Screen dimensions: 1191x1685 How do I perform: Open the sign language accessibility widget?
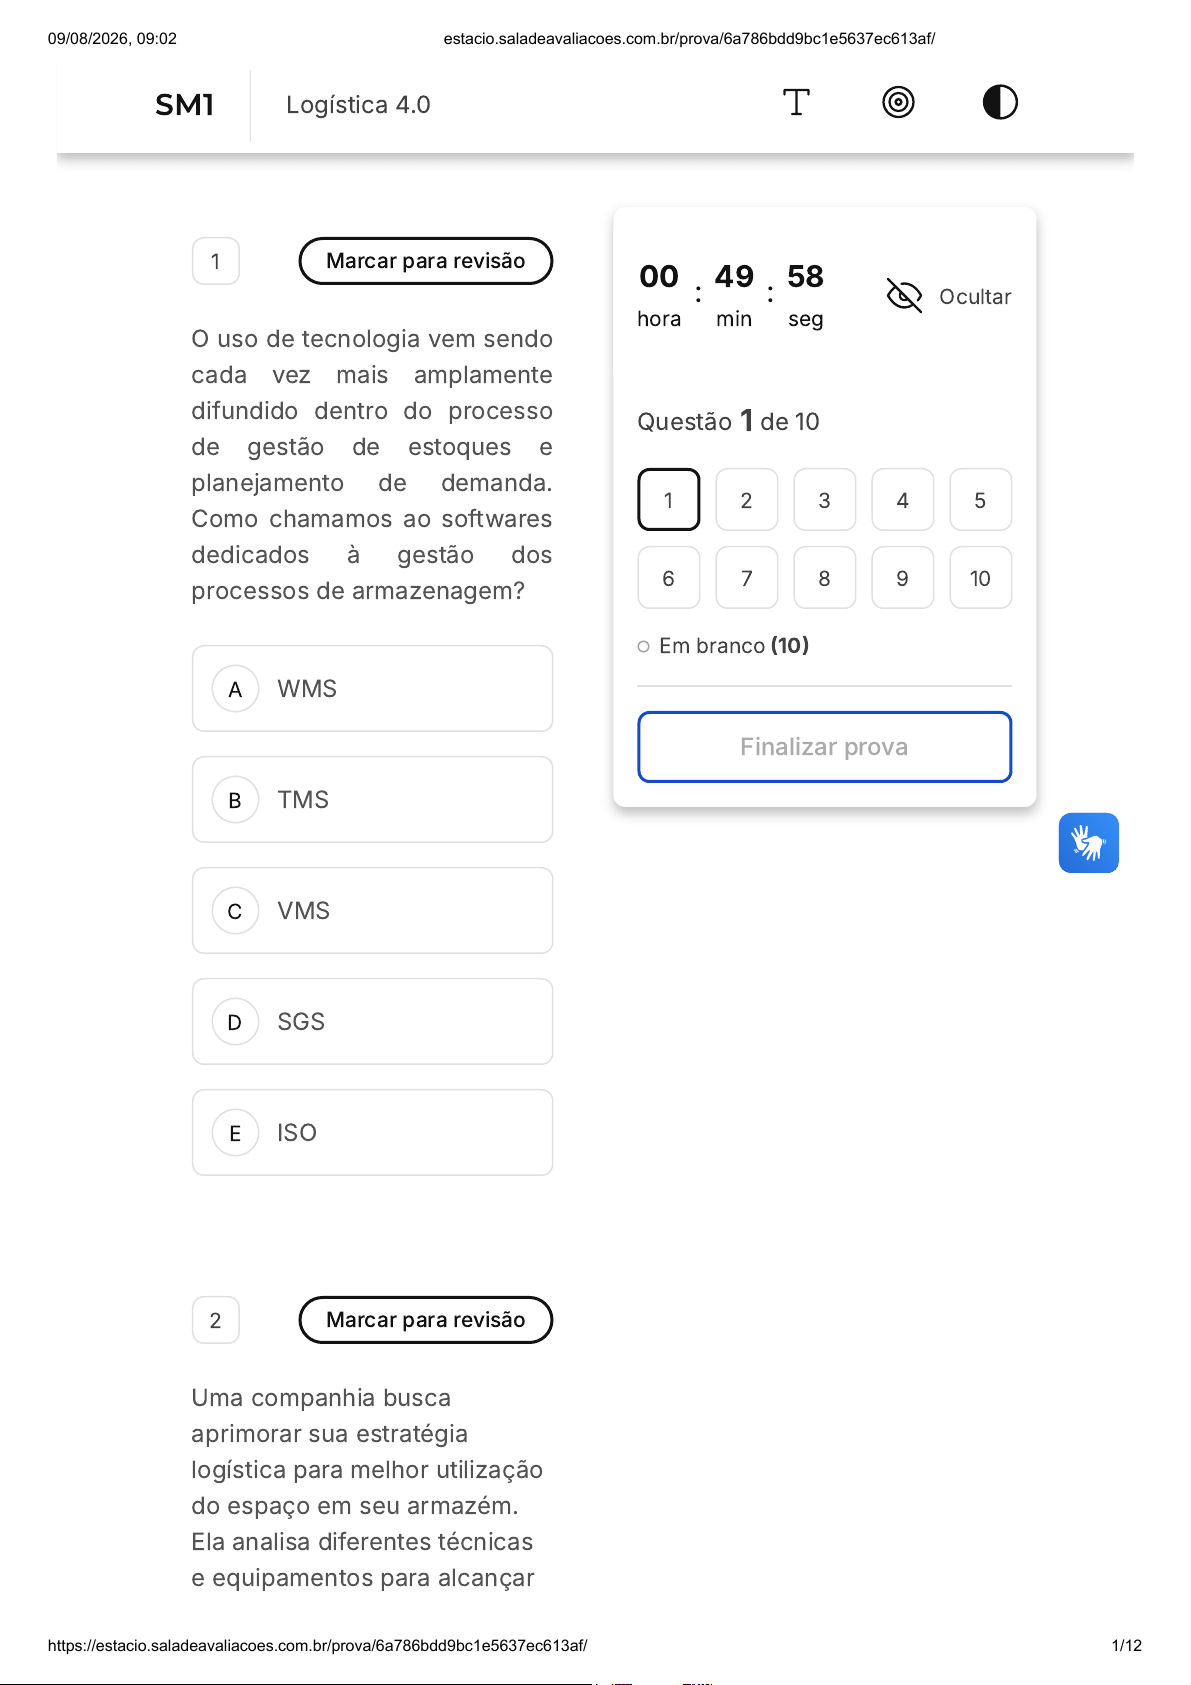[1088, 843]
